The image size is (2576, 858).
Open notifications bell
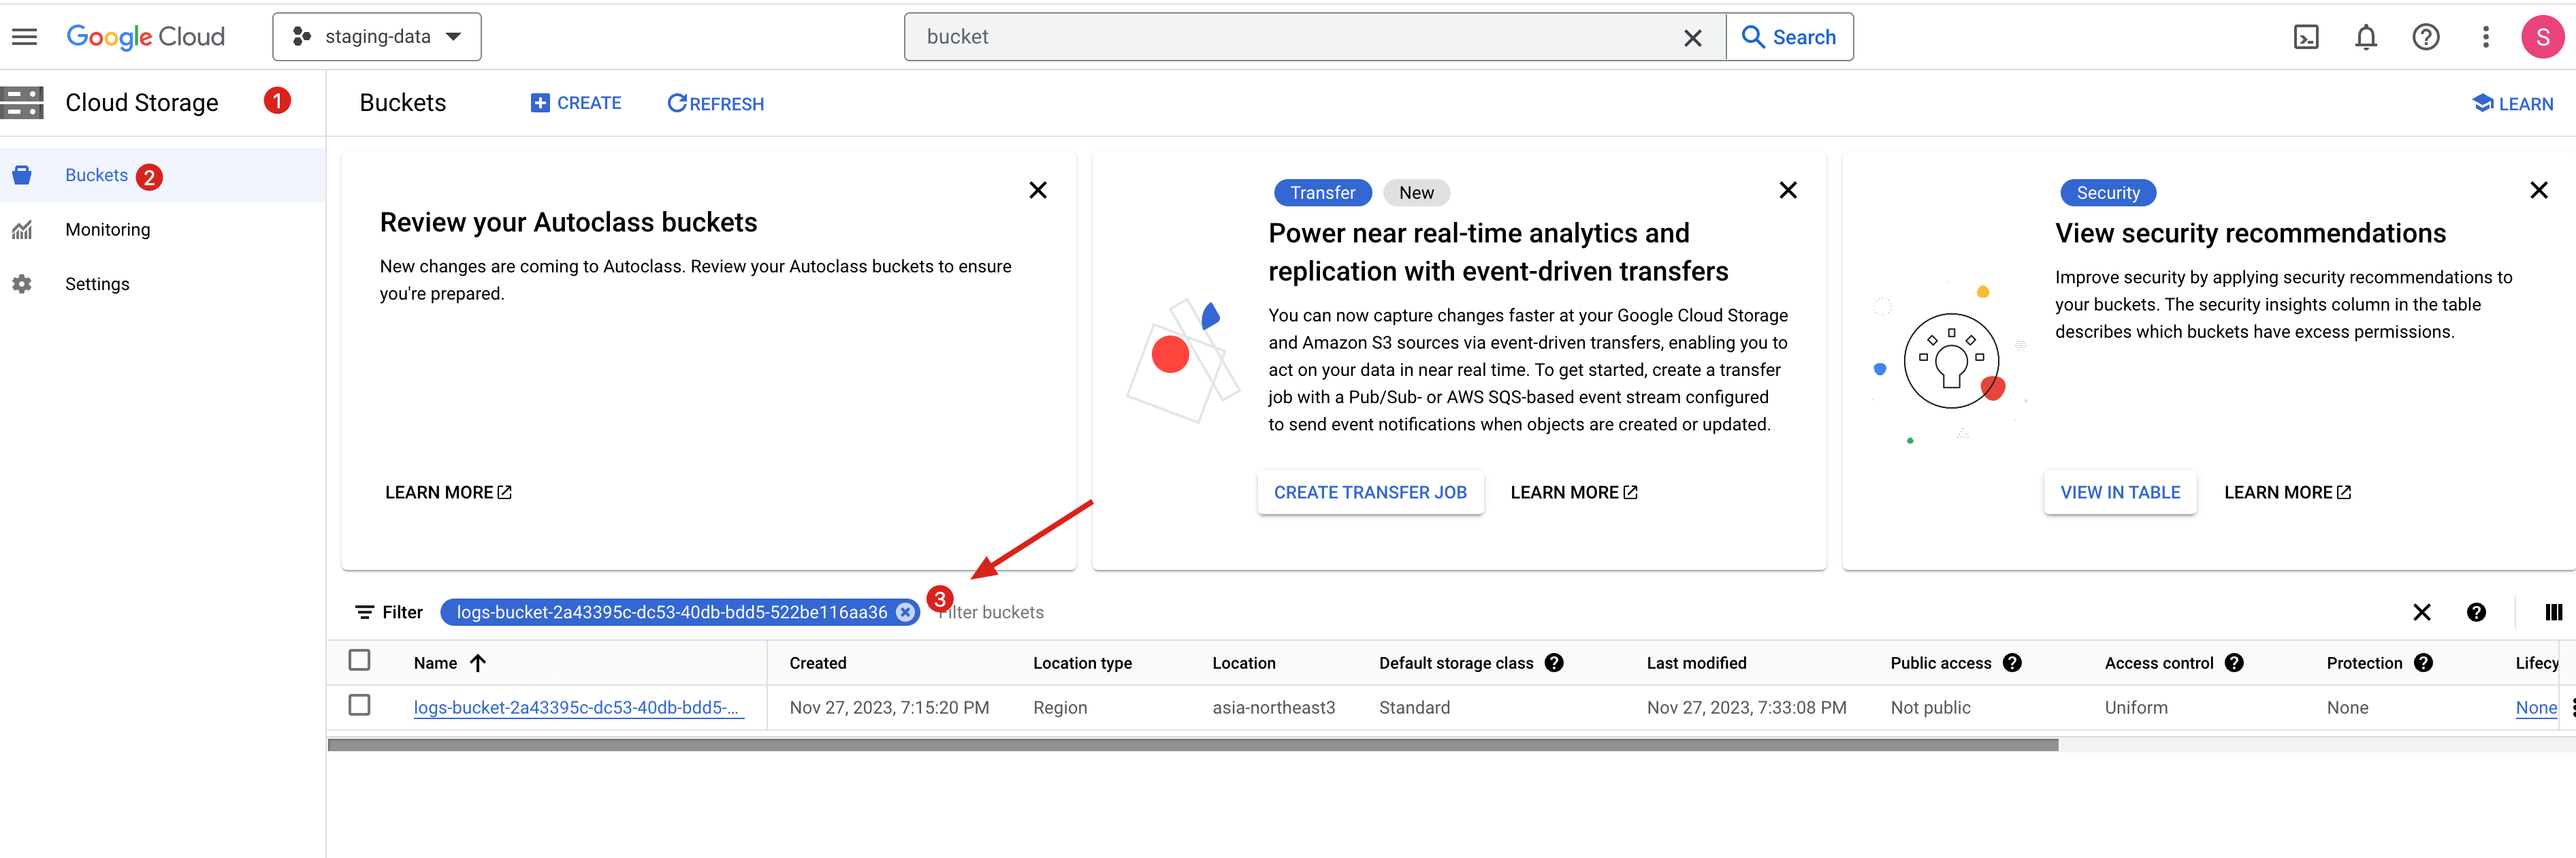pyautogui.click(x=2366, y=37)
